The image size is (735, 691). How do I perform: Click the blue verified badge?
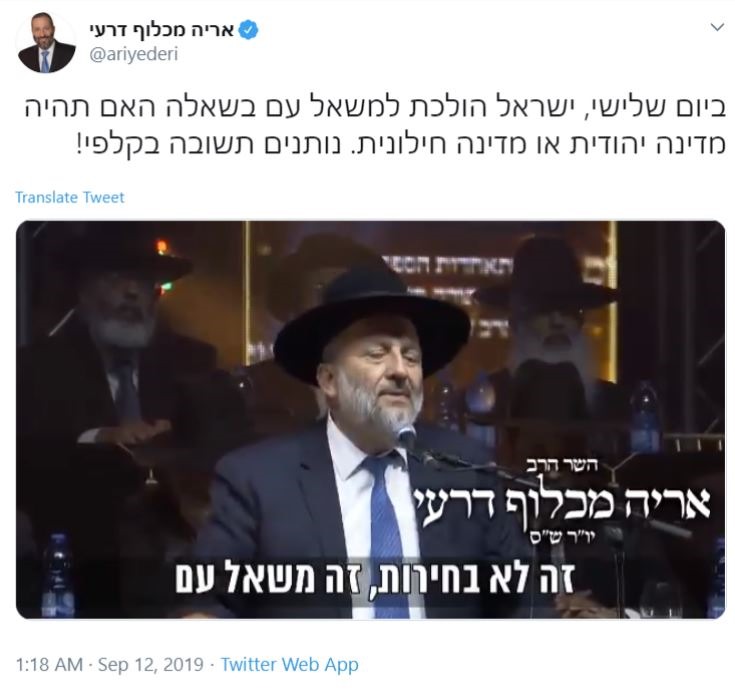point(249,30)
